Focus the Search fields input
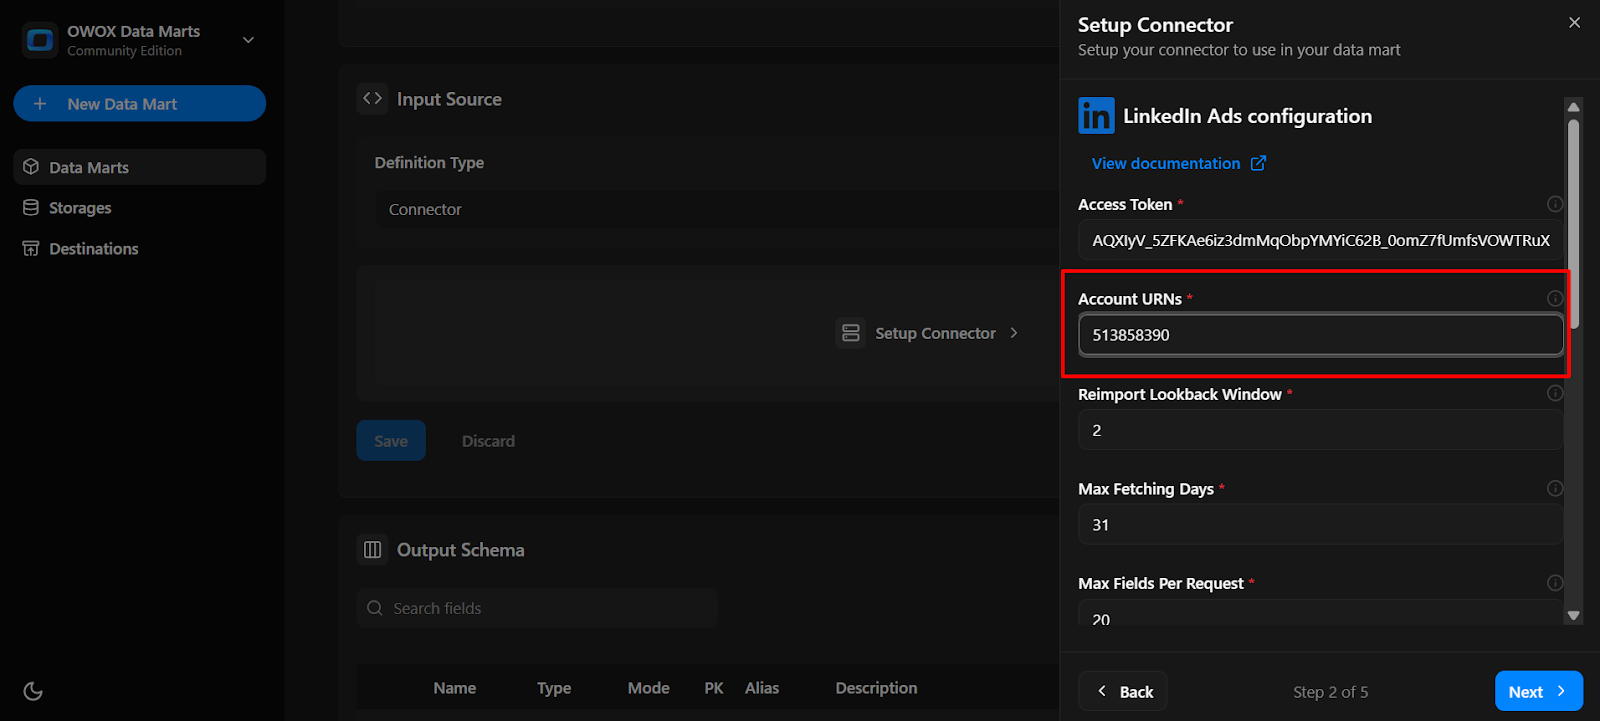The width and height of the screenshot is (1600, 721). point(537,608)
